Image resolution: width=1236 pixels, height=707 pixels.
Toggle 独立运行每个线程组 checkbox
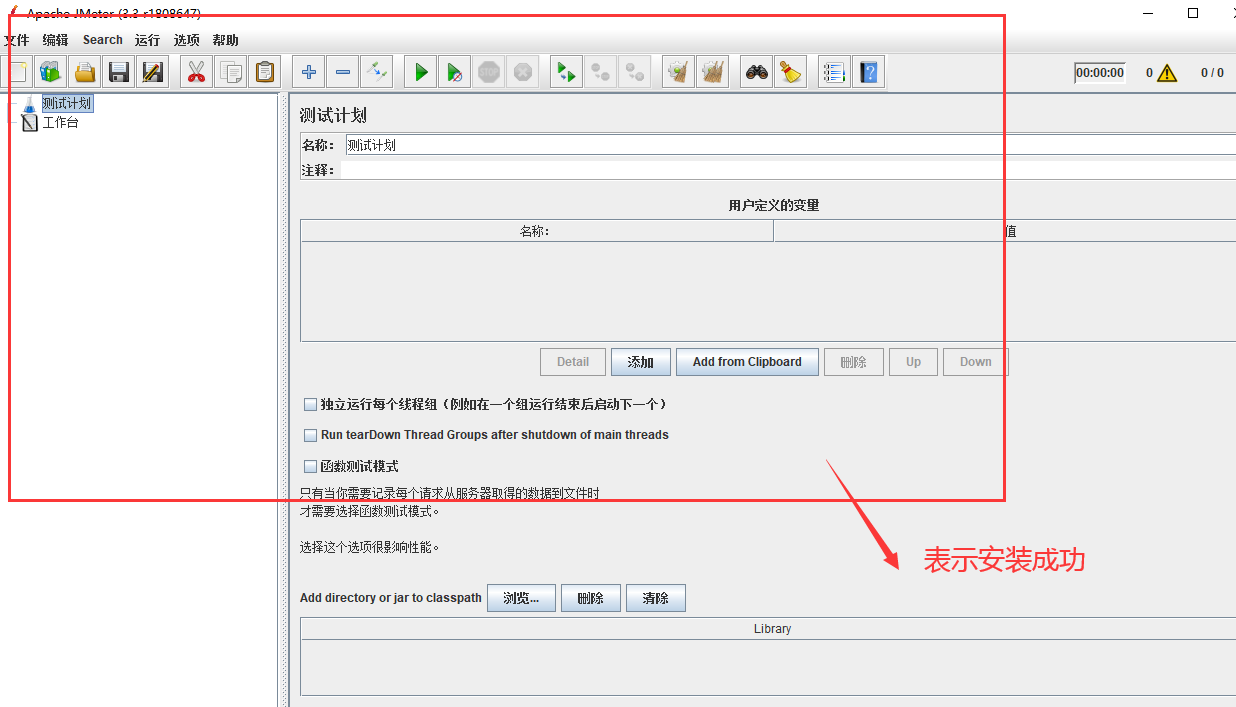(310, 405)
